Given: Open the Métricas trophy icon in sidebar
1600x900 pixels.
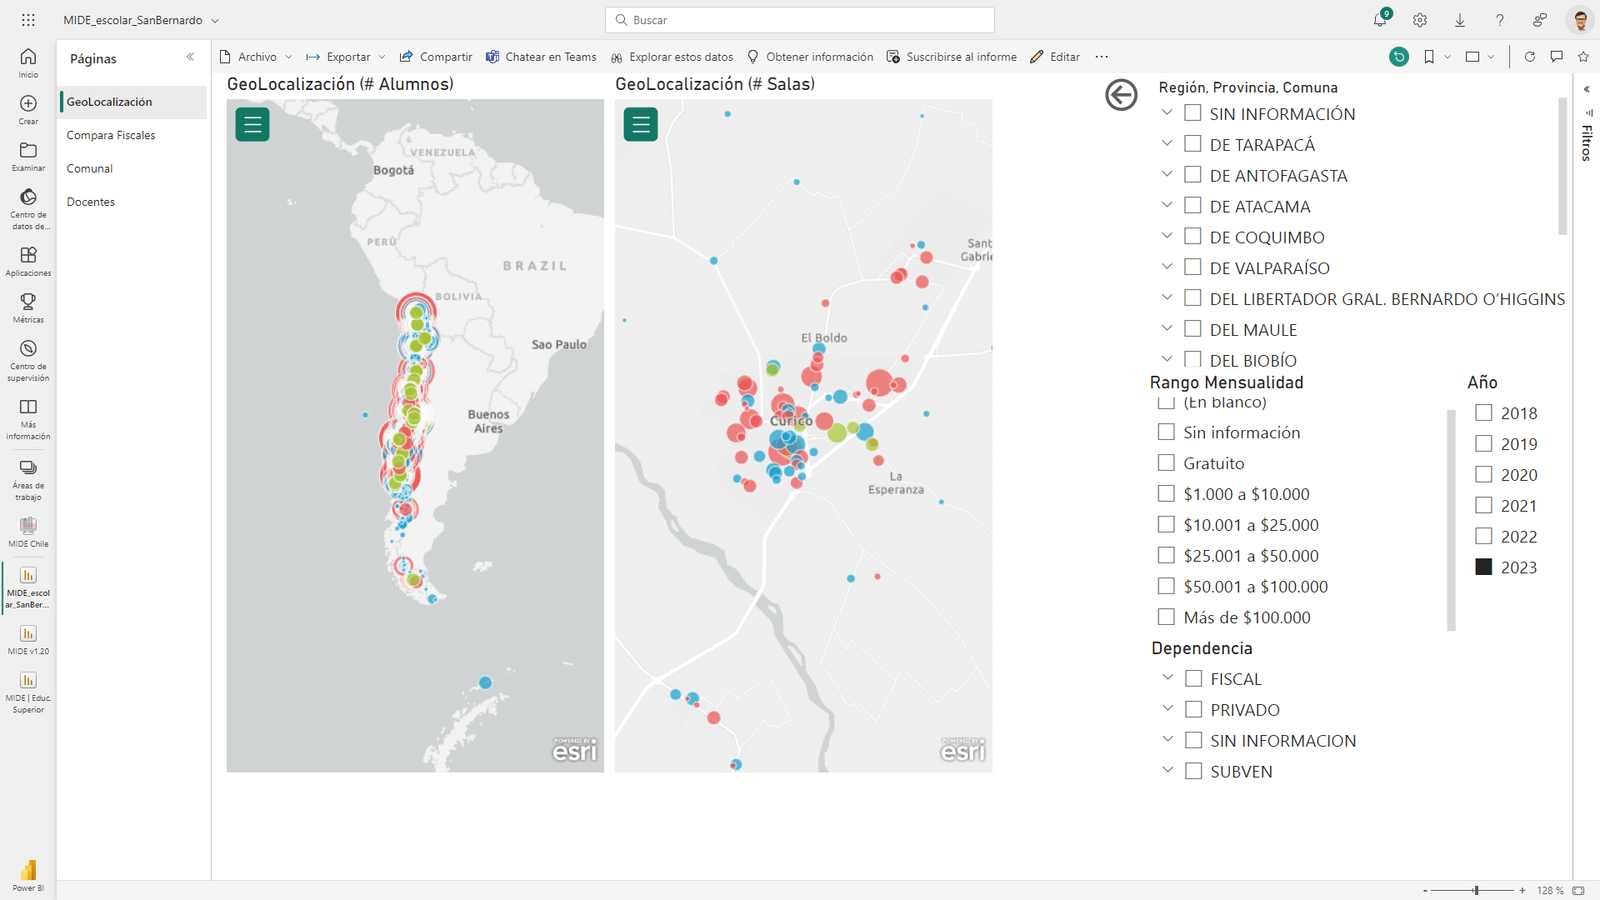Looking at the screenshot, I should click(x=28, y=307).
